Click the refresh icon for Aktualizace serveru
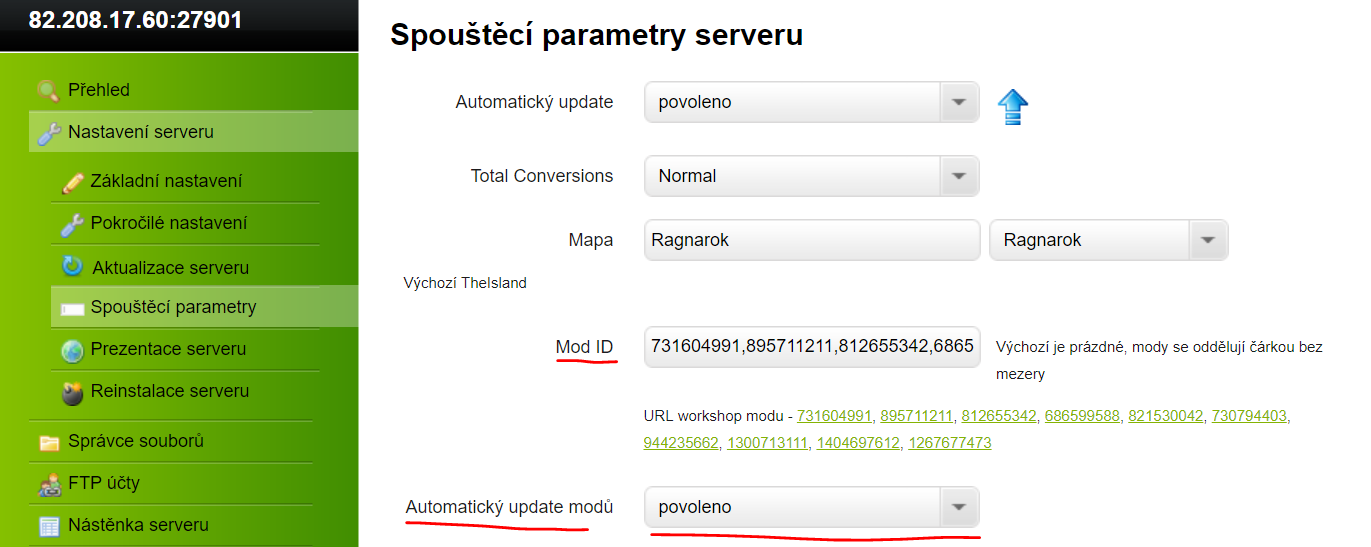 [72, 266]
